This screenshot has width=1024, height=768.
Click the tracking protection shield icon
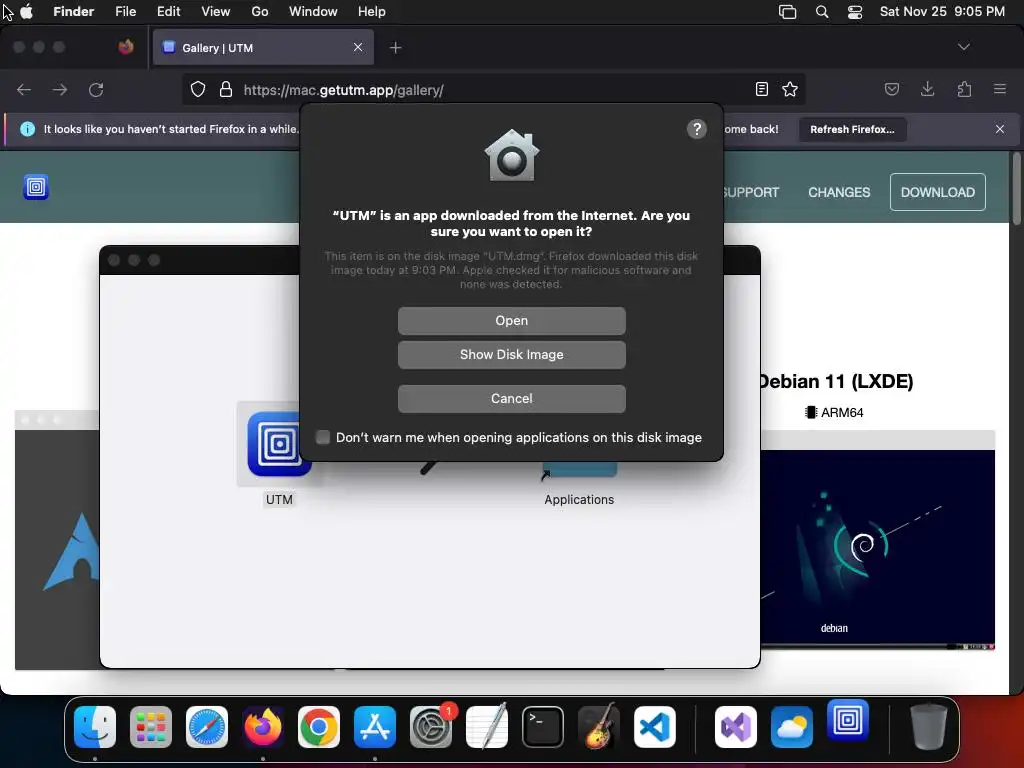click(198, 89)
